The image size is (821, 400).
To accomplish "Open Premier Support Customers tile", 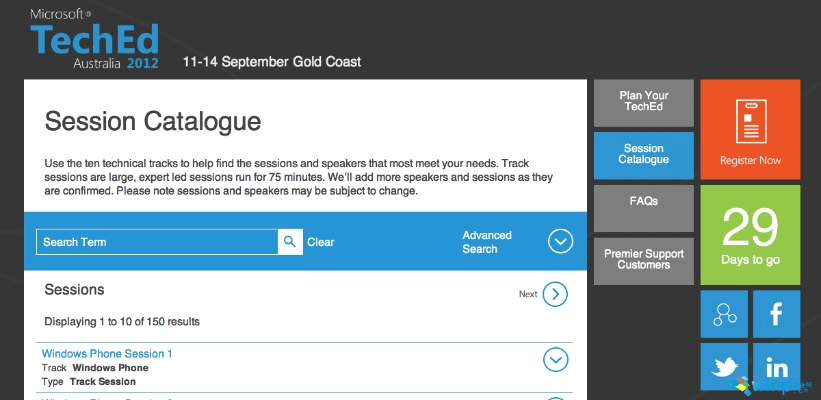I will coord(643,259).
